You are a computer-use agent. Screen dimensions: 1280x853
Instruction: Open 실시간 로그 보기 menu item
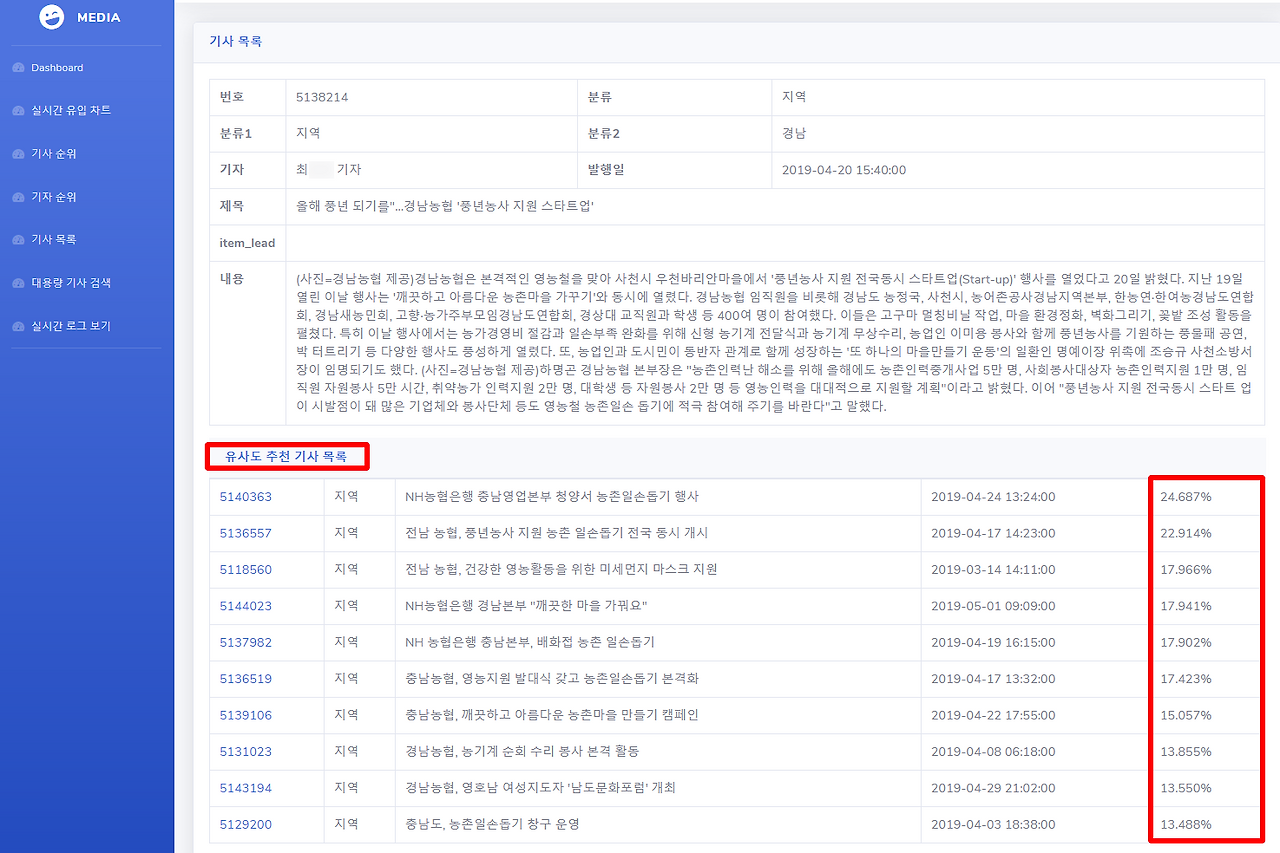tap(71, 327)
